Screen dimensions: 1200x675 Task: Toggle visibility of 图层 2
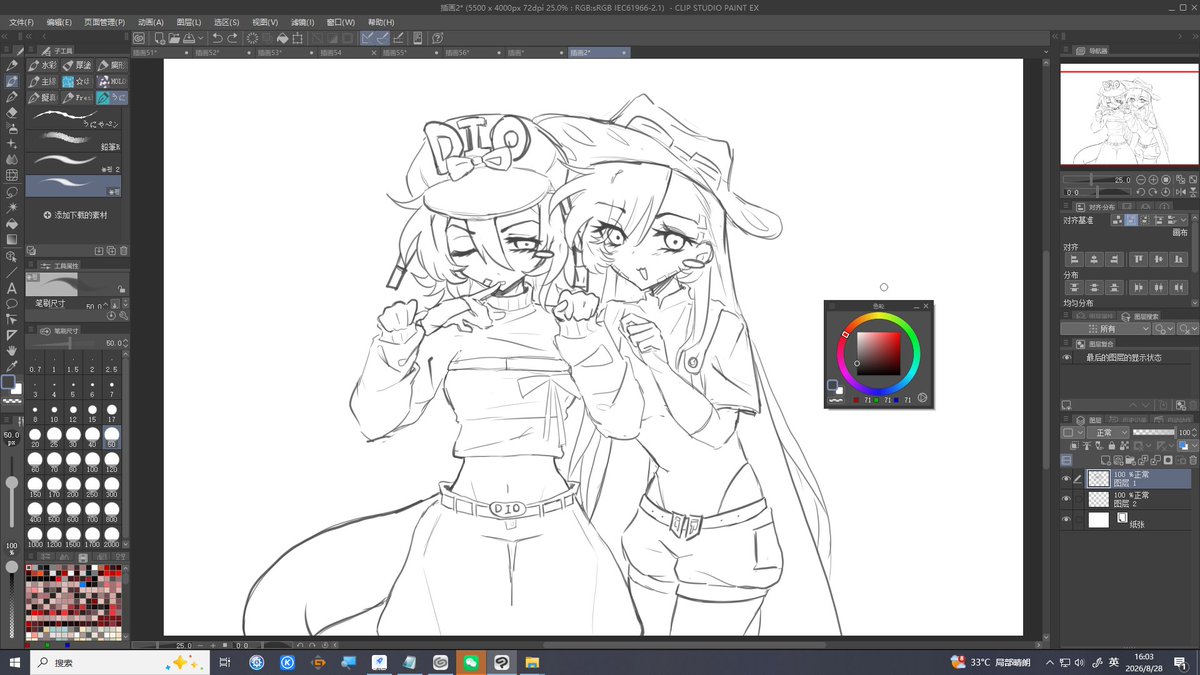(x=1066, y=499)
